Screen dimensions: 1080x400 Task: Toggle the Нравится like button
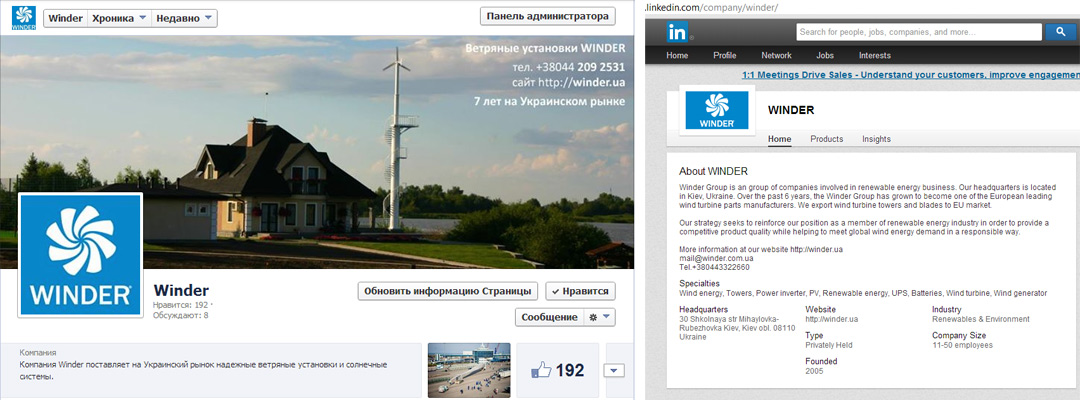coord(581,291)
